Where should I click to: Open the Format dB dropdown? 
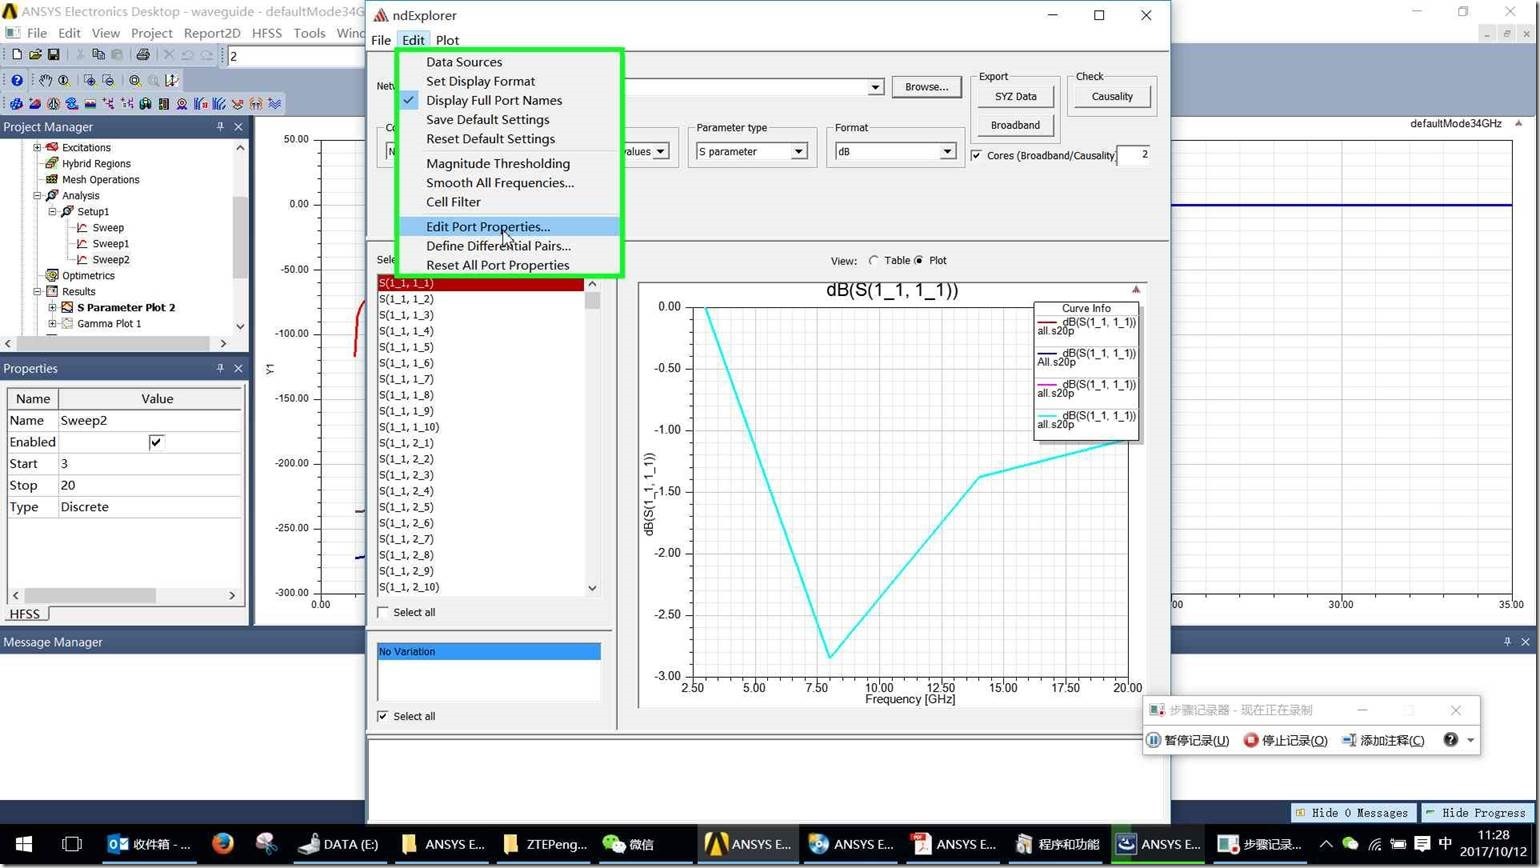(x=946, y=151)
